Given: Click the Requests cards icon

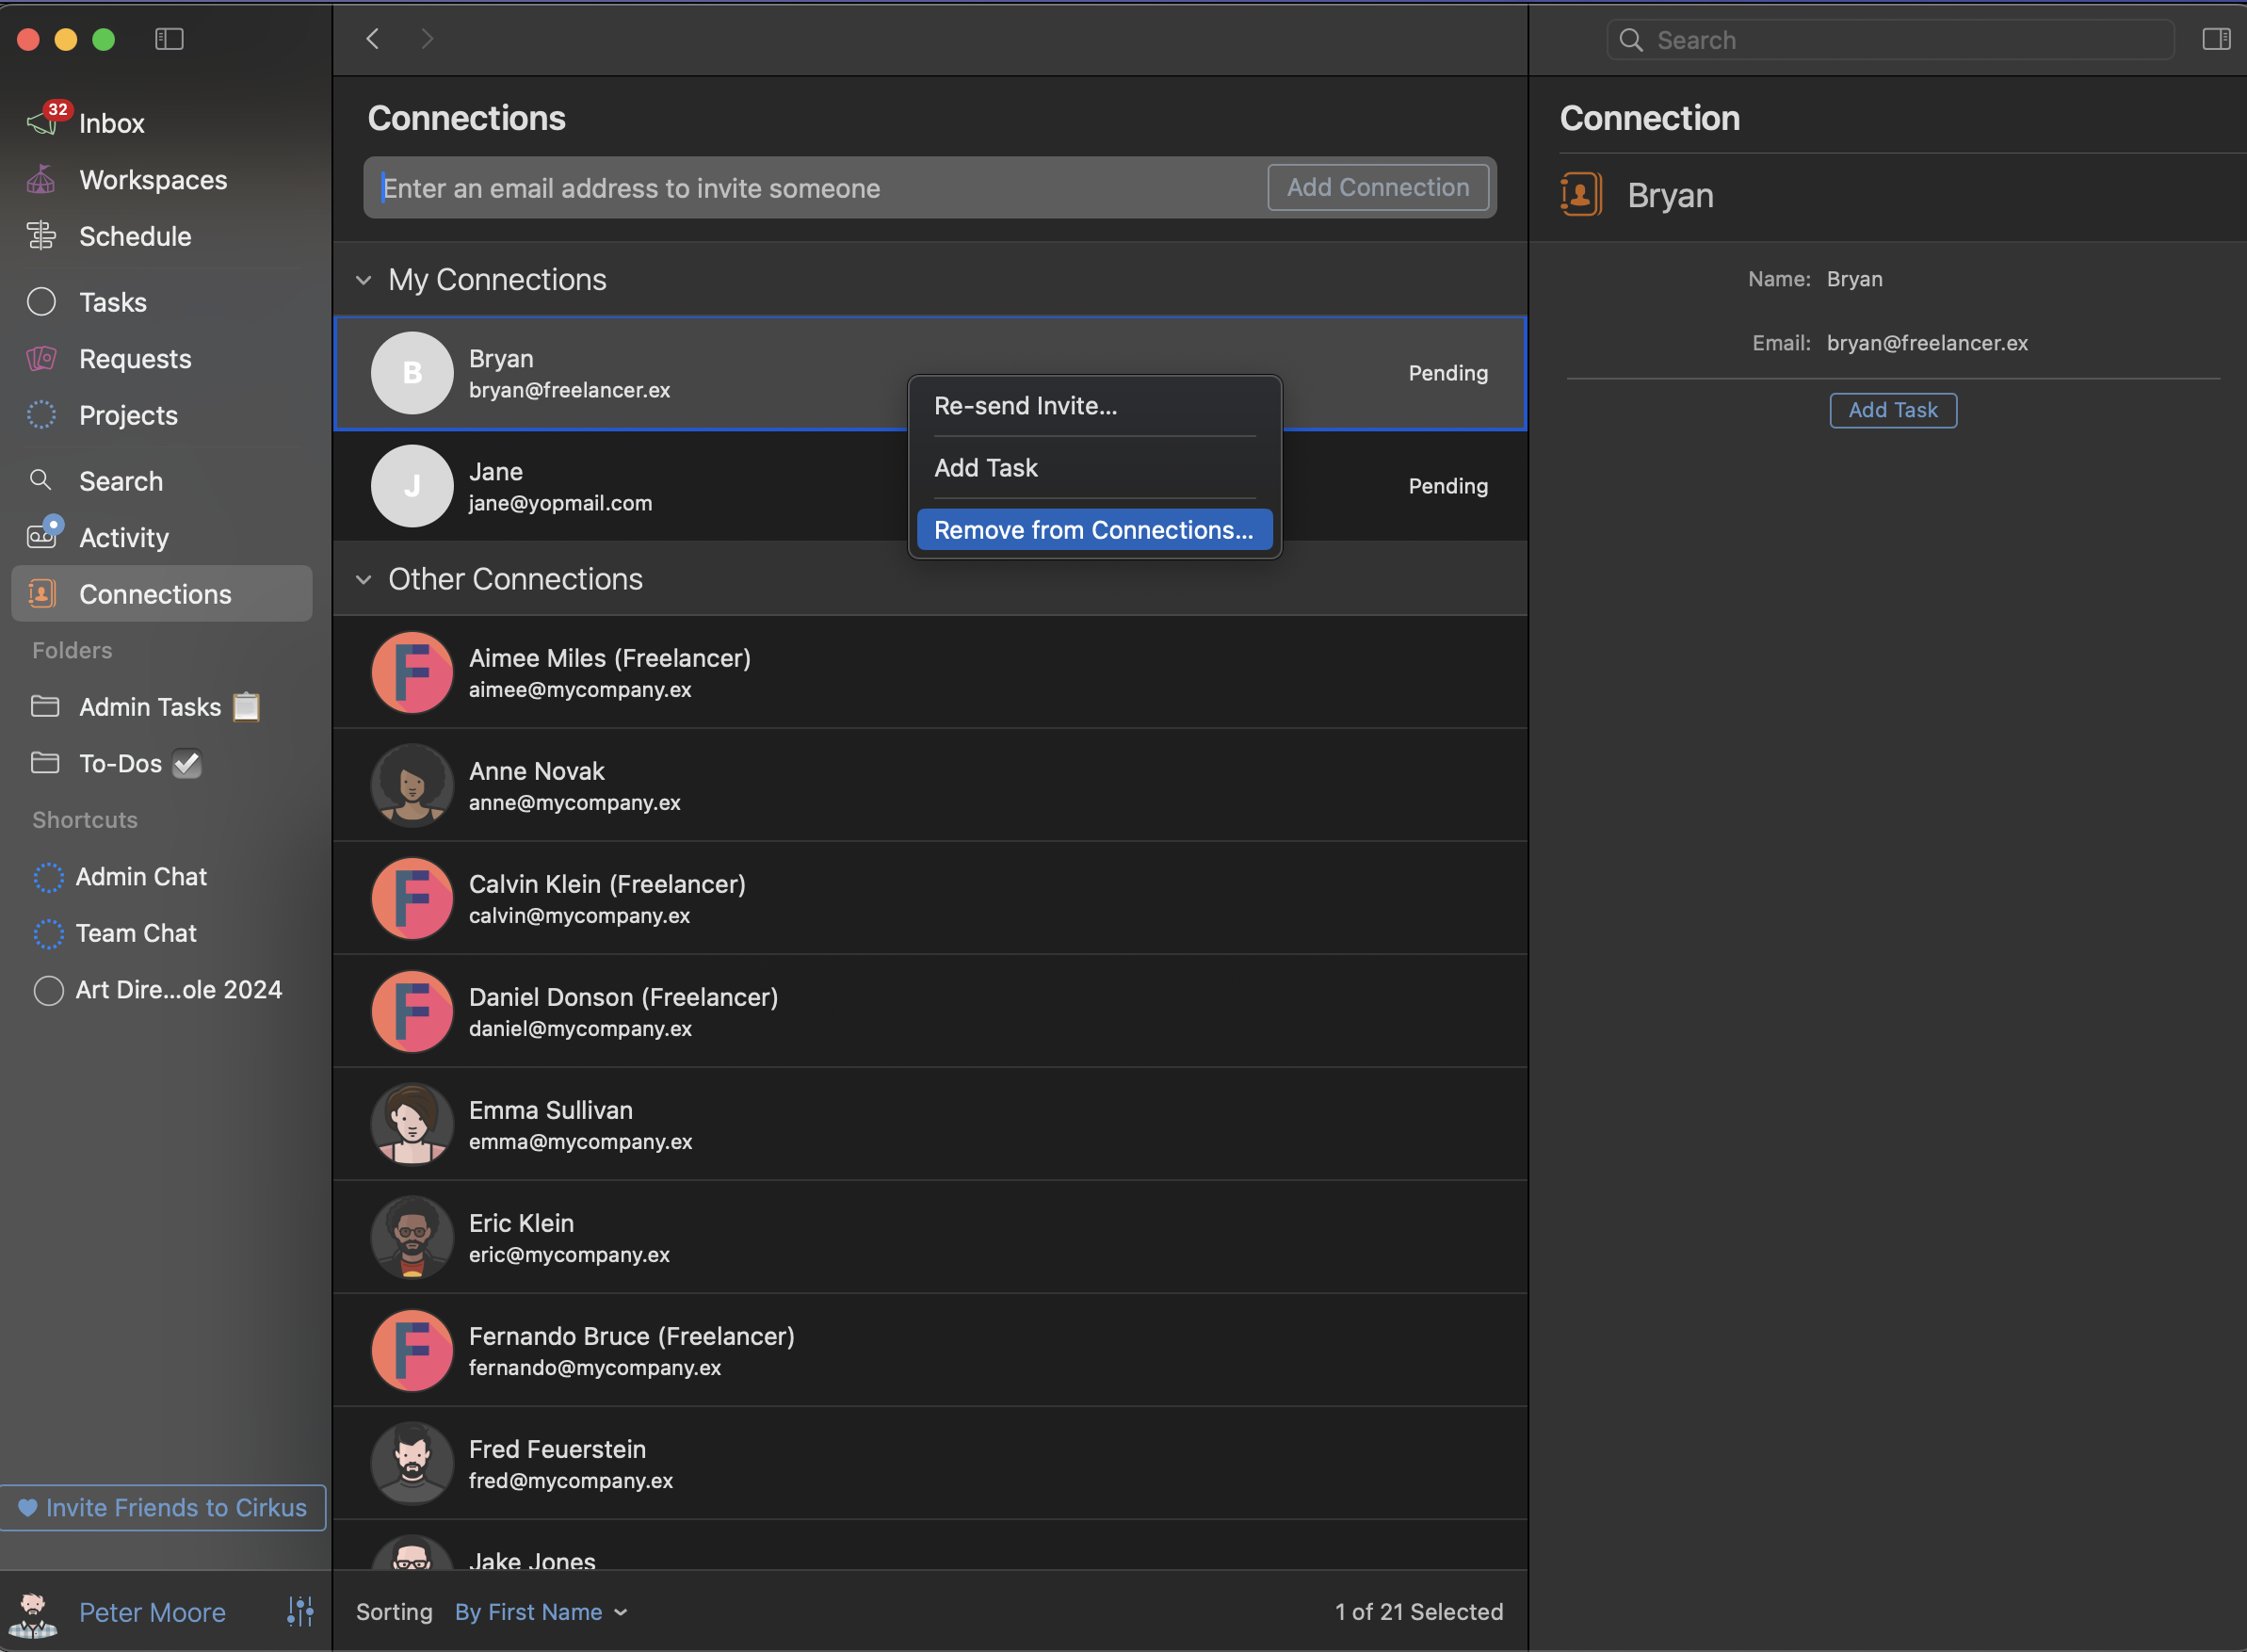Looking at the screenshot, I should (x=41, y=359).
